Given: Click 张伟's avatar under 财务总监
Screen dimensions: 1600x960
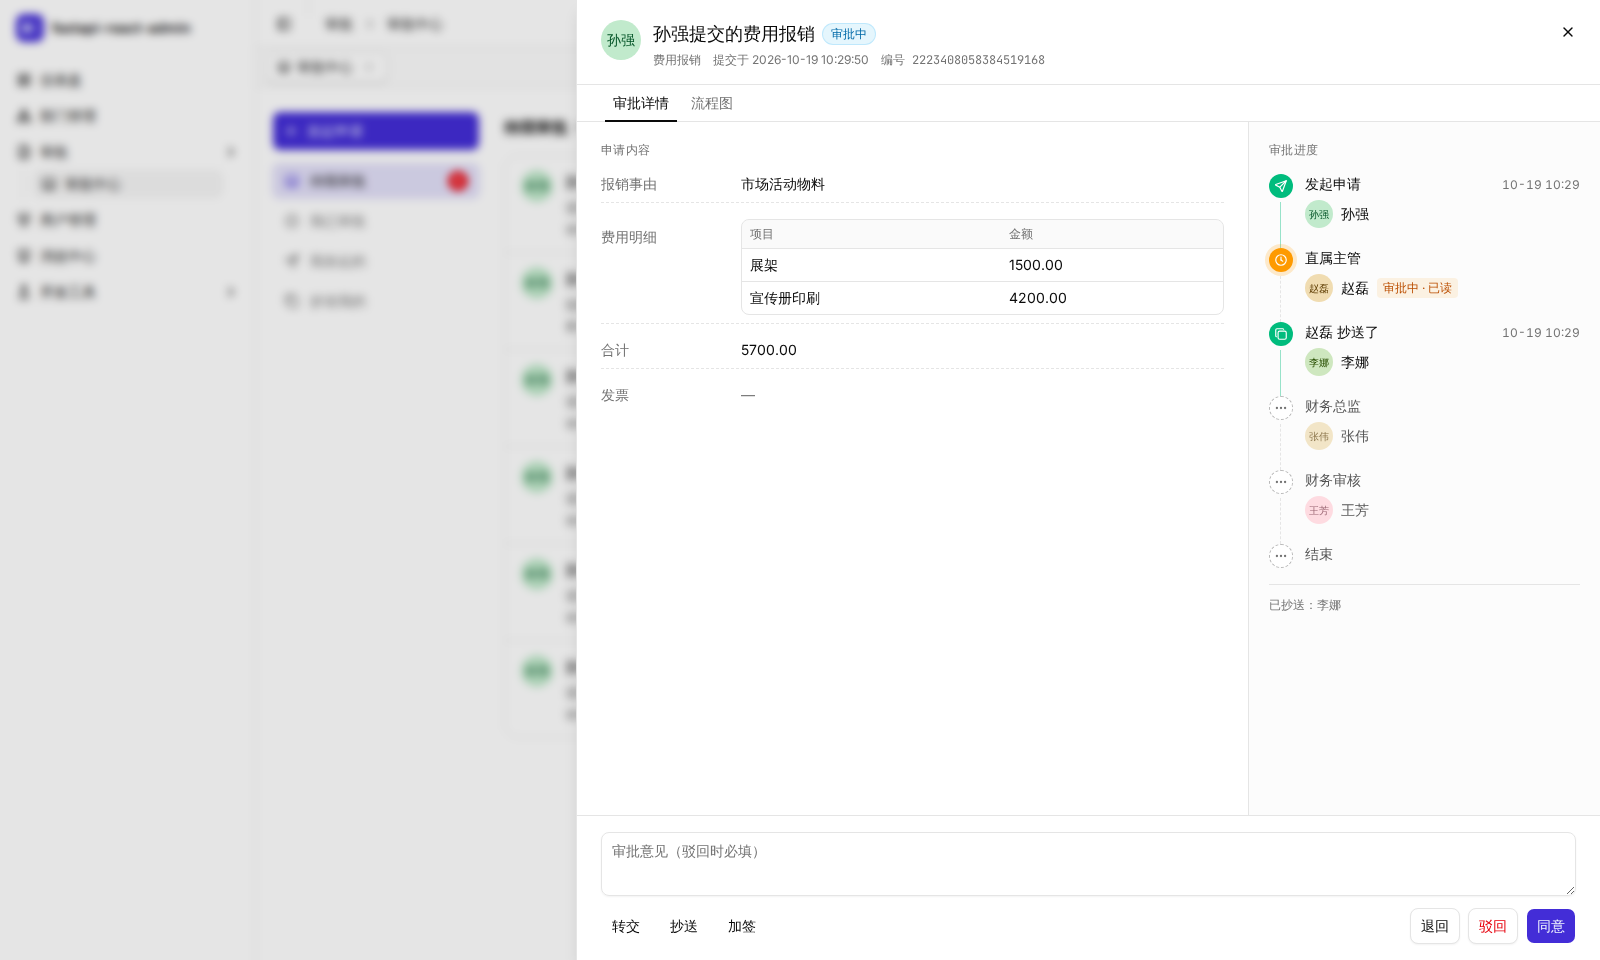Looking at the screenshot, I should click(x=1319, y=436).
